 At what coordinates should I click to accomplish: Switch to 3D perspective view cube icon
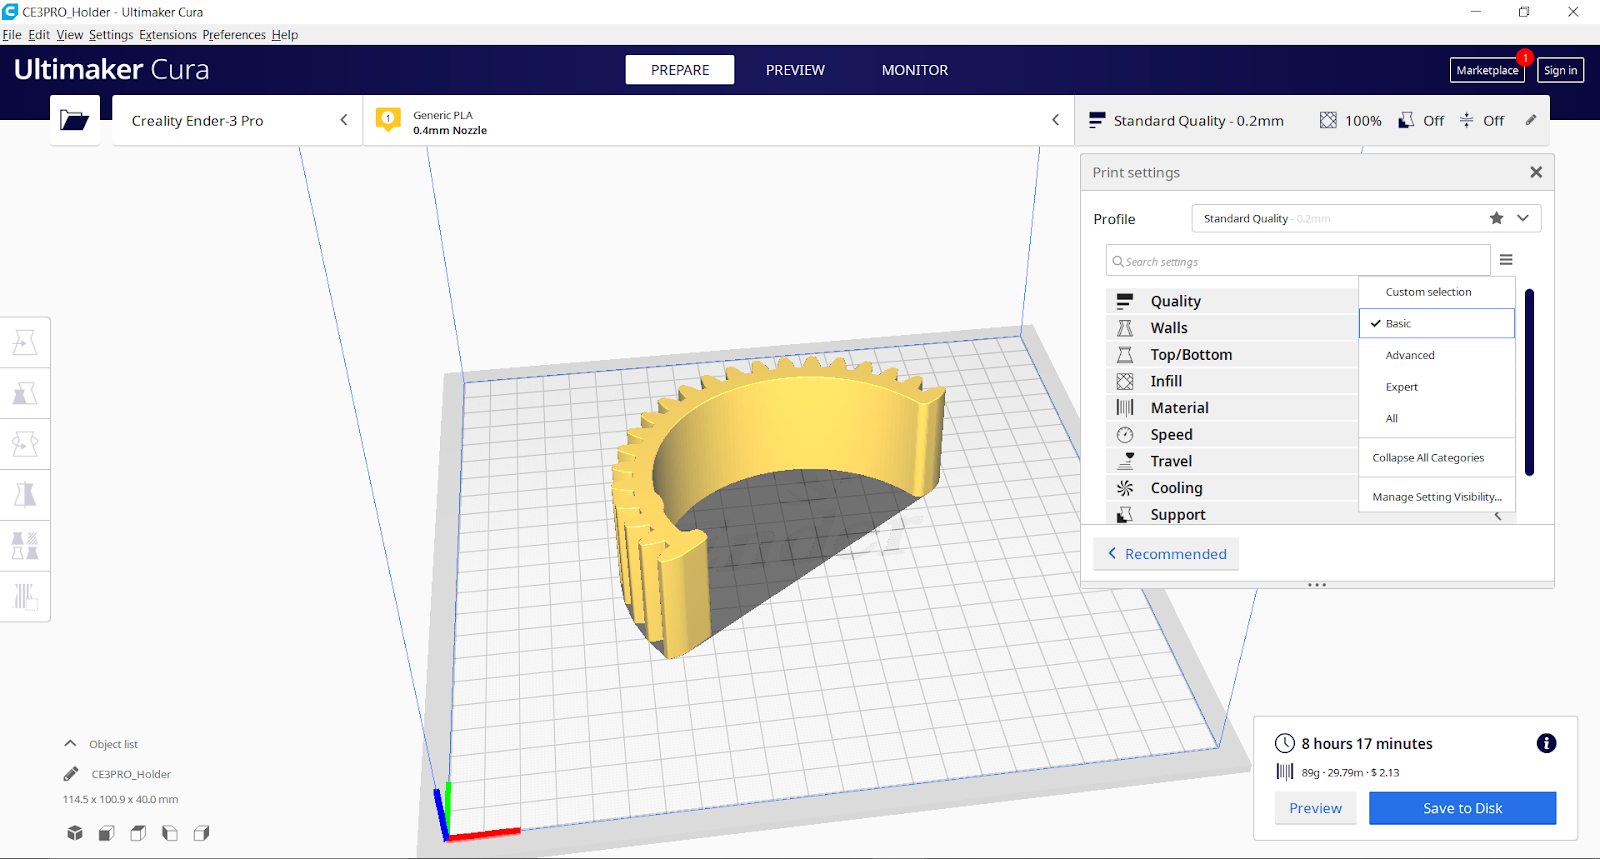(75, 833)
